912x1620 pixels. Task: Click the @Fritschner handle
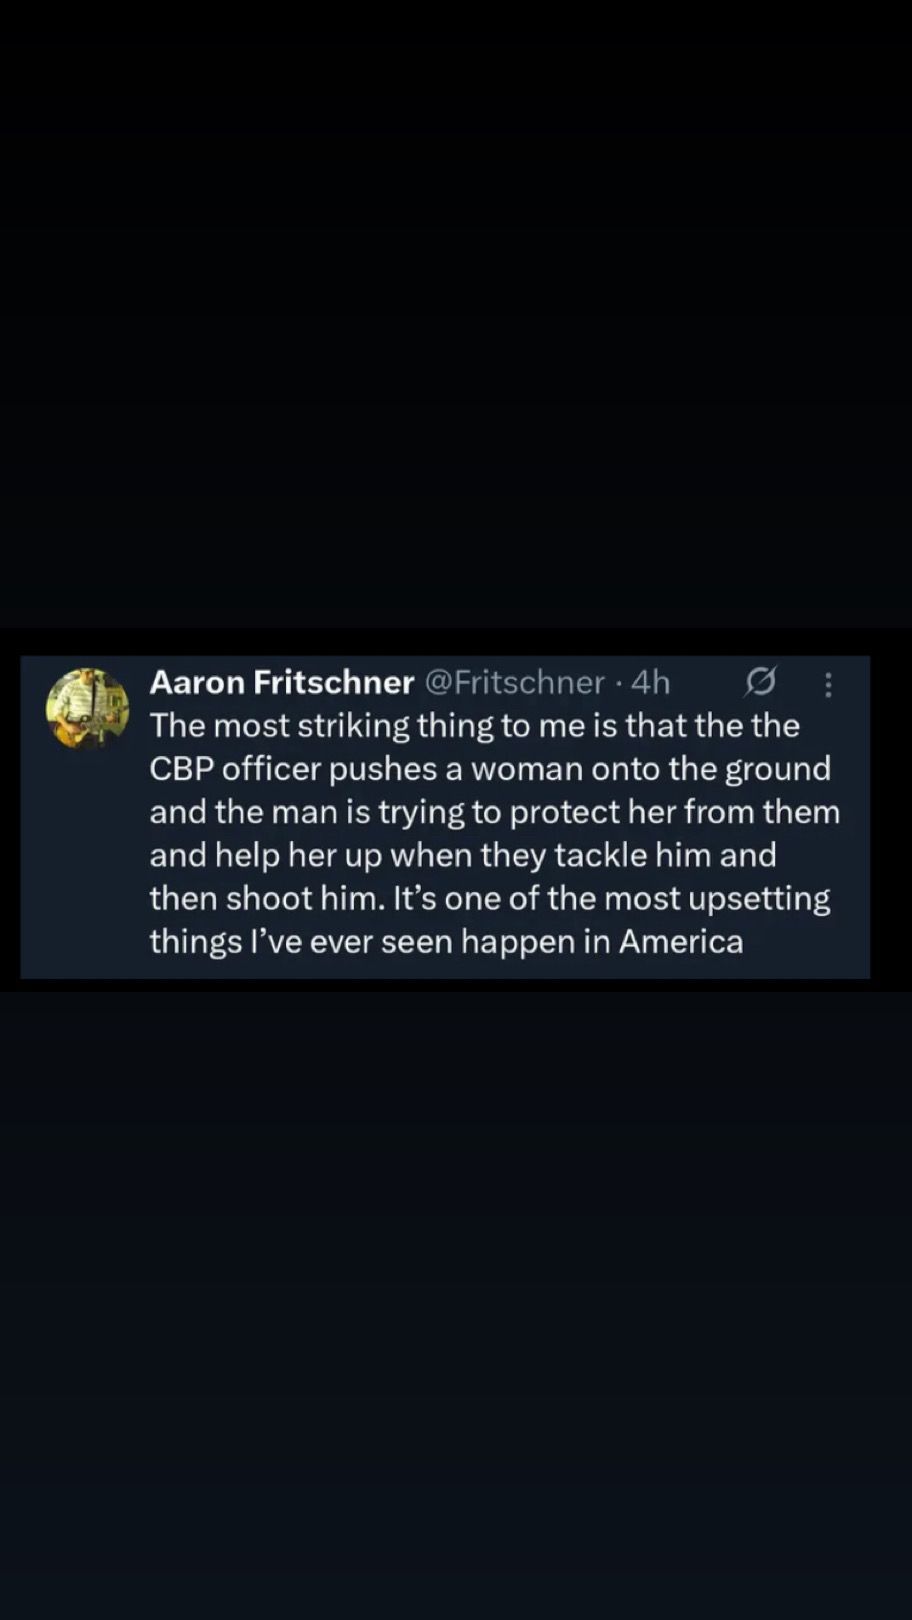514,682
